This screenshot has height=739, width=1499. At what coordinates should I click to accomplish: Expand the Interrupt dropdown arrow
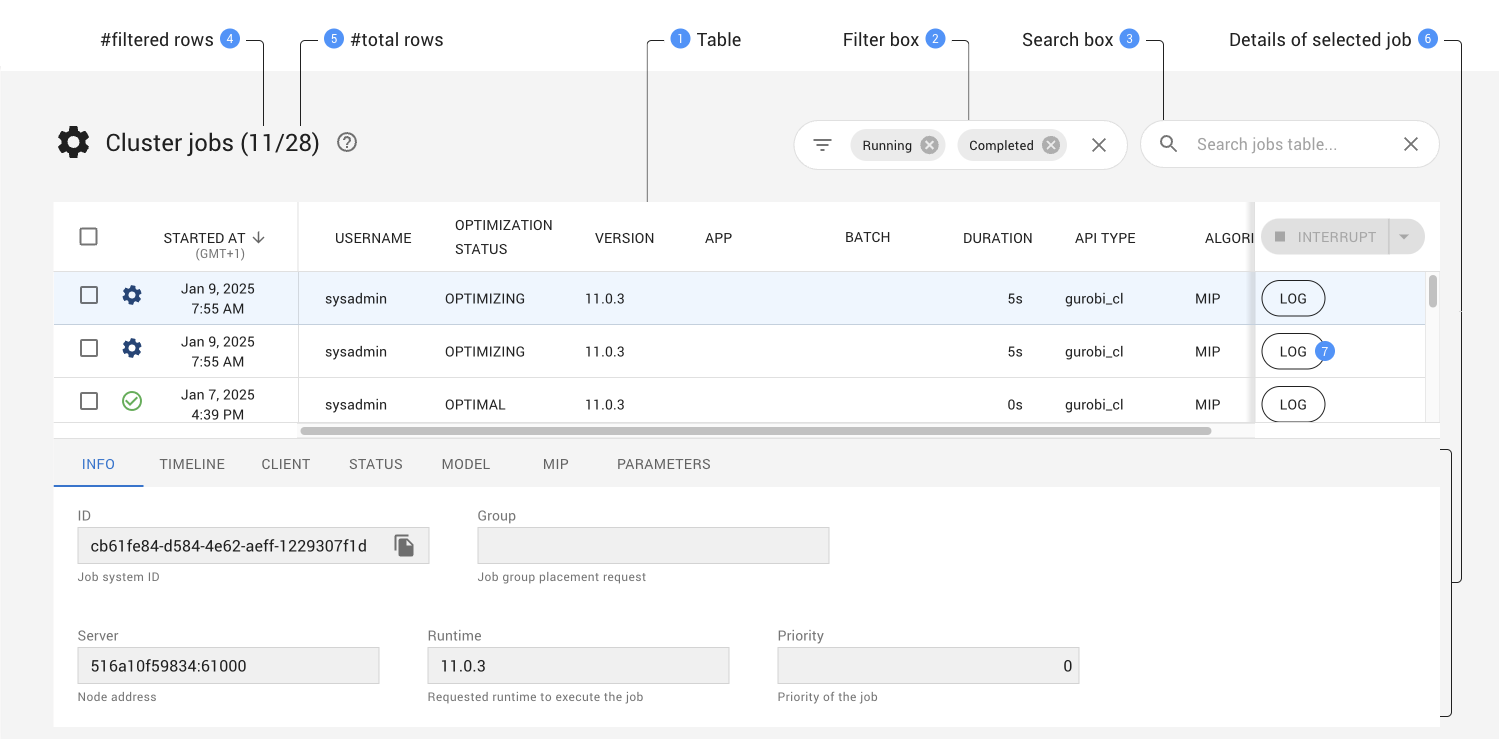[x=1404, y=237]
